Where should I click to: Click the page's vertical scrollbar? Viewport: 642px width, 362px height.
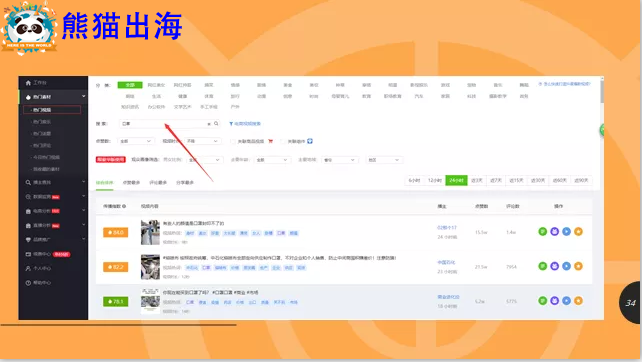click(602, 92)
